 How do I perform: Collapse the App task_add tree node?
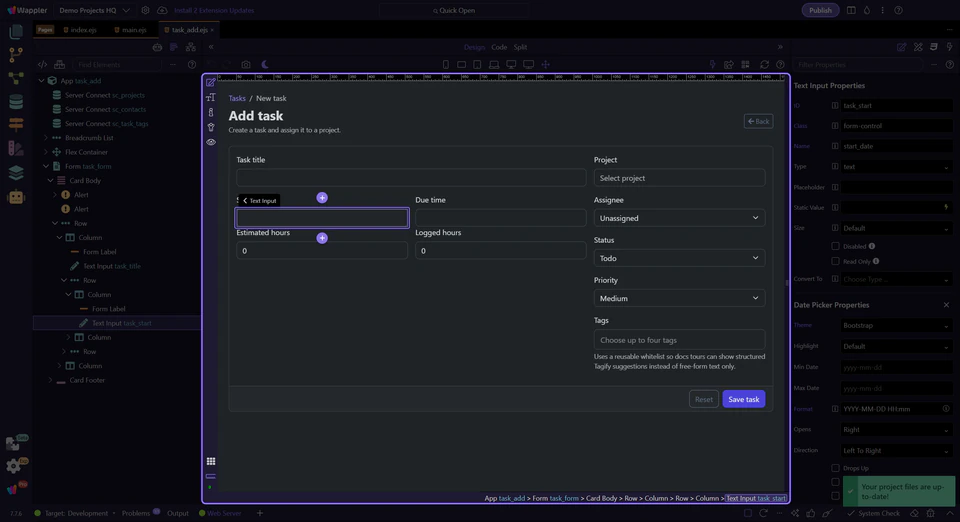42,81
